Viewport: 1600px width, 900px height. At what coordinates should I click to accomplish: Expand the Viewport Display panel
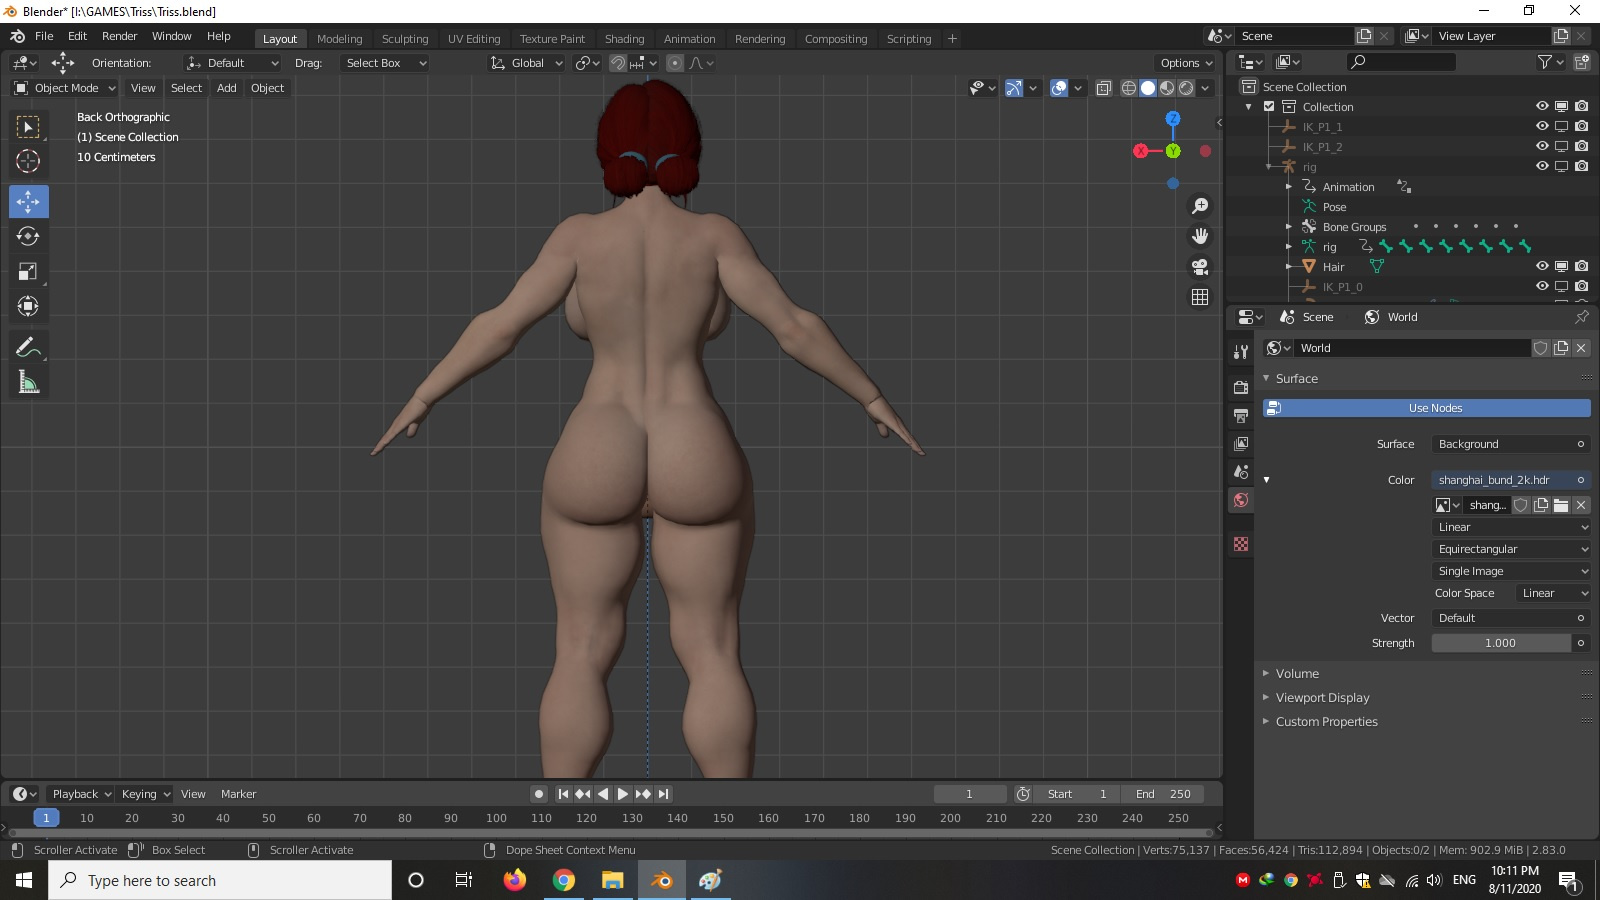pos(1322,697)
